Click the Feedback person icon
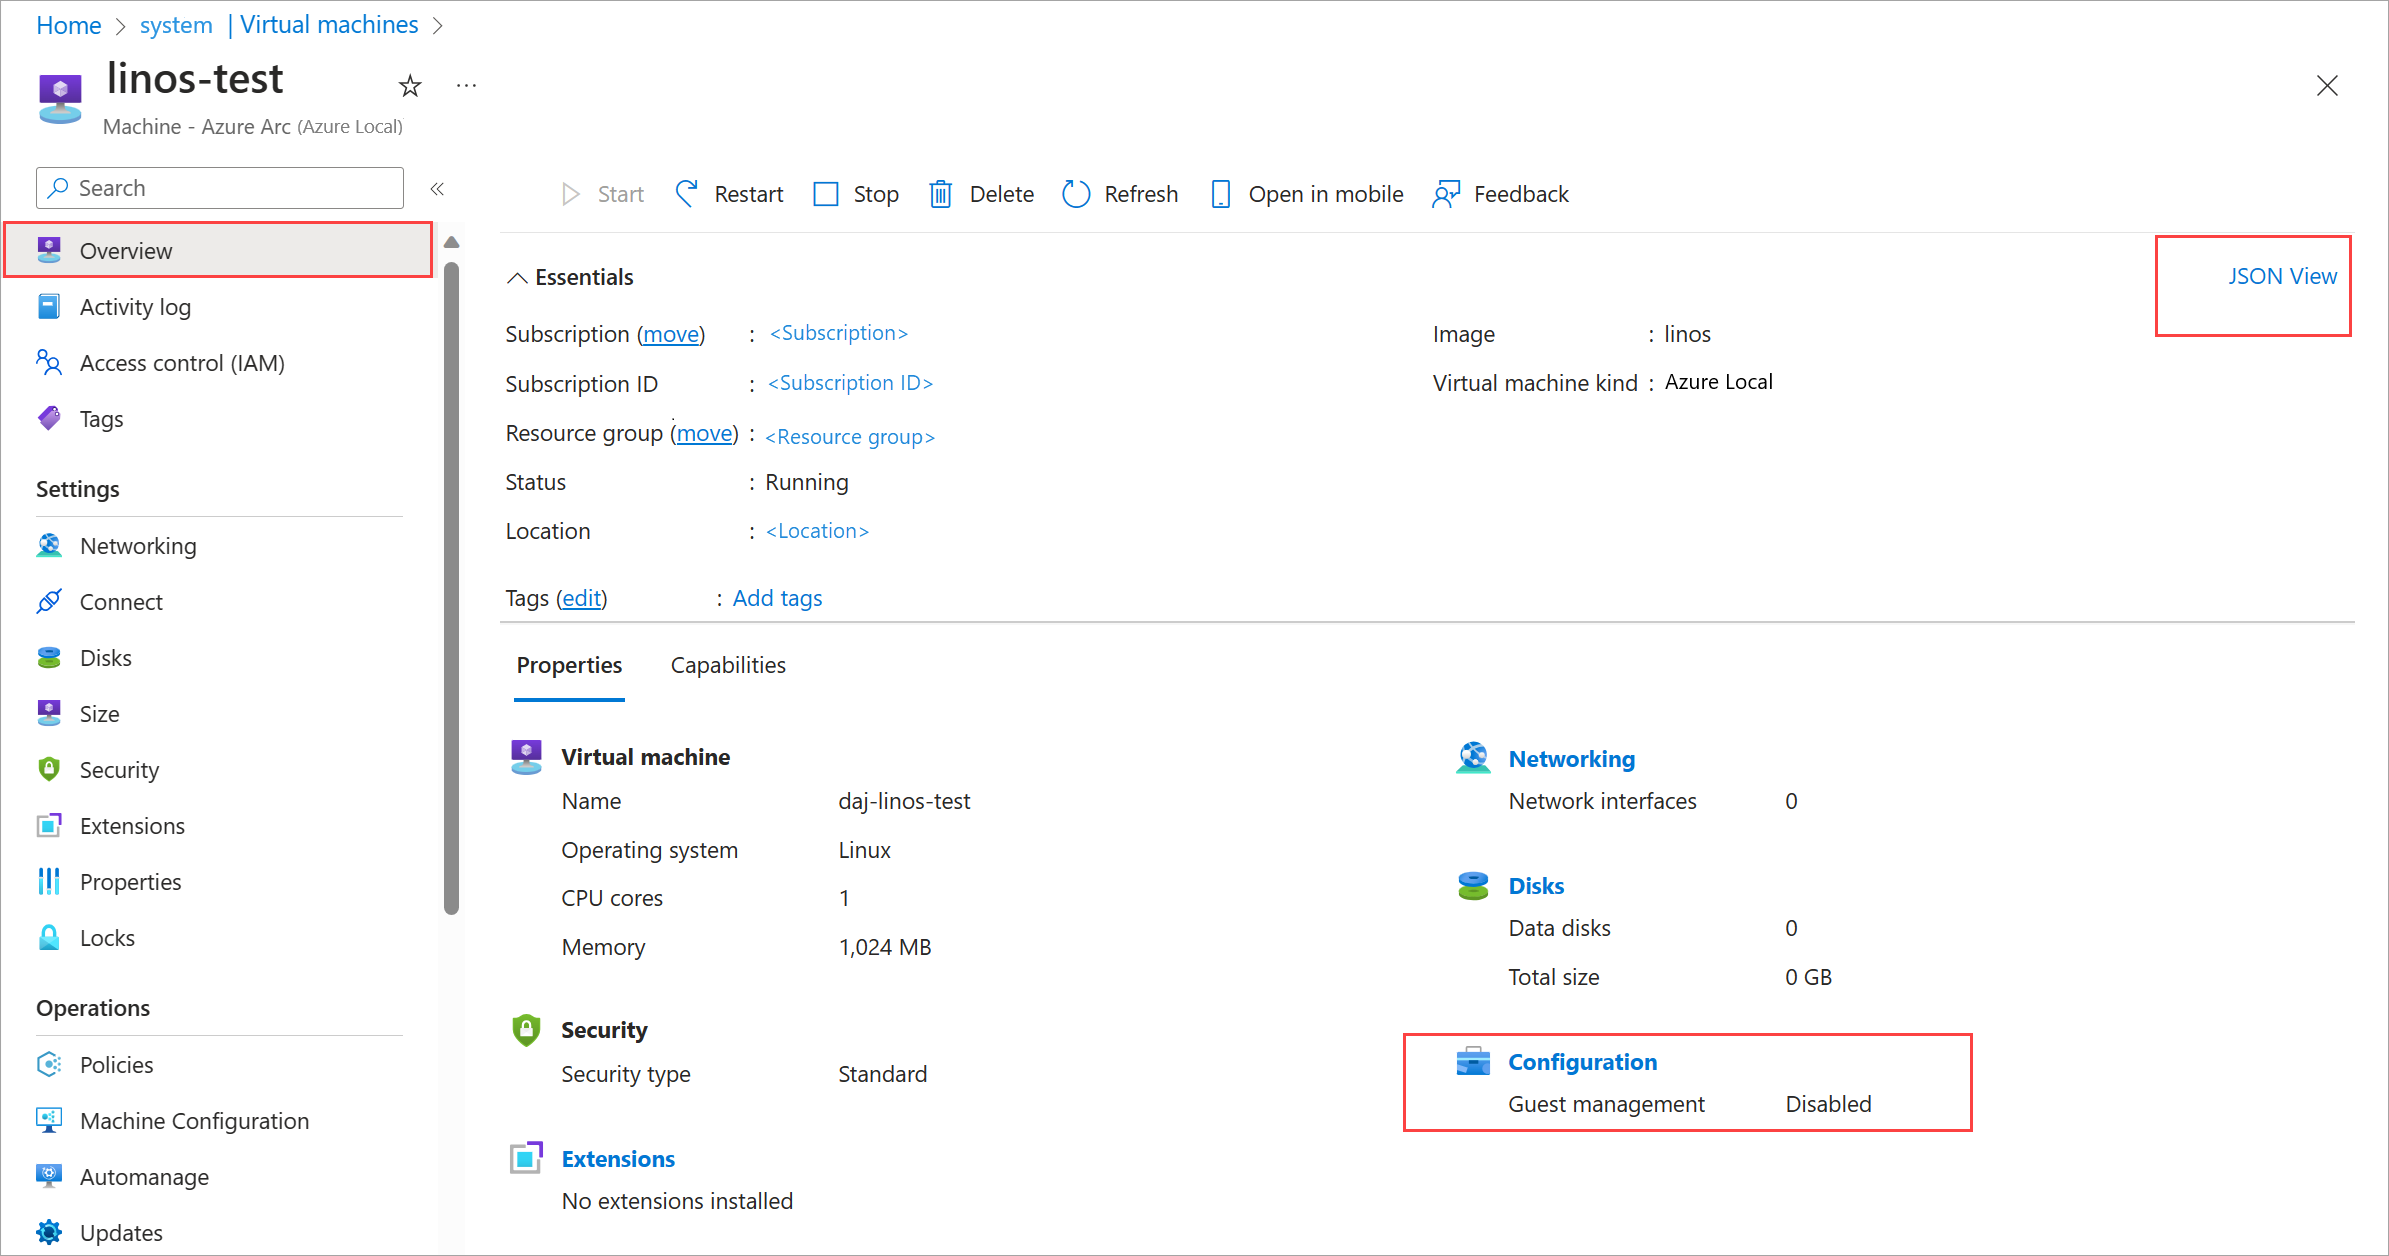 coord(1446,193)
